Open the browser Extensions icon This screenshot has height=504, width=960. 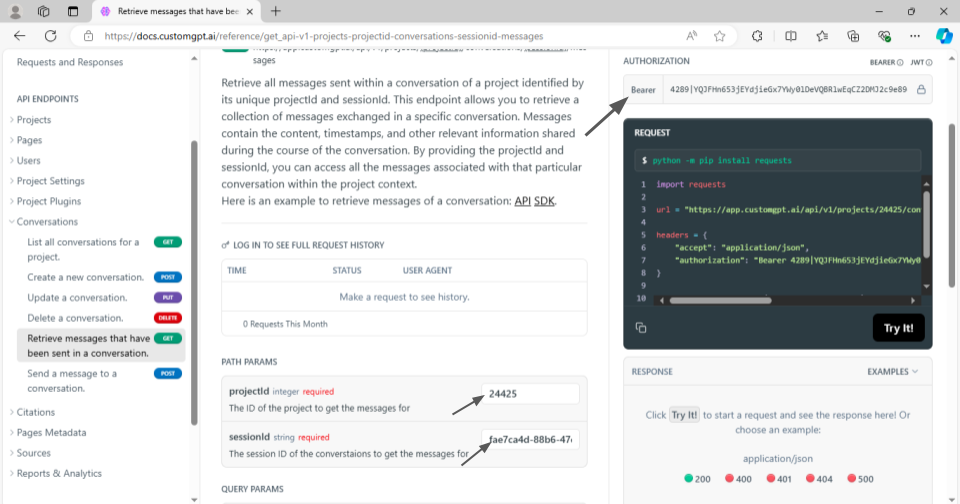click(x=757, y=36)
